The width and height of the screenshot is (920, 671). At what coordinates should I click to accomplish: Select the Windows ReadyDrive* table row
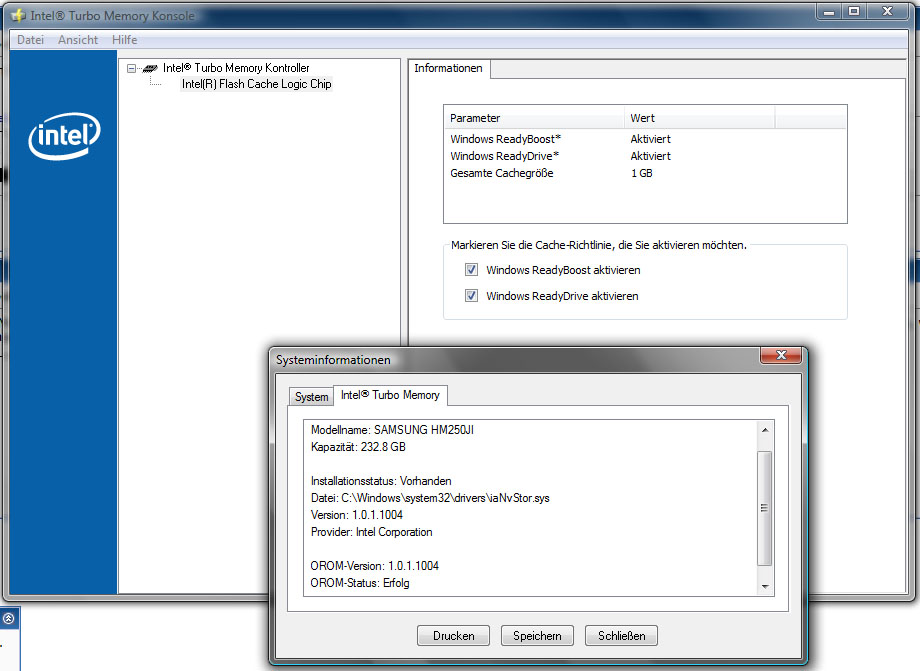tap(645, 156)
